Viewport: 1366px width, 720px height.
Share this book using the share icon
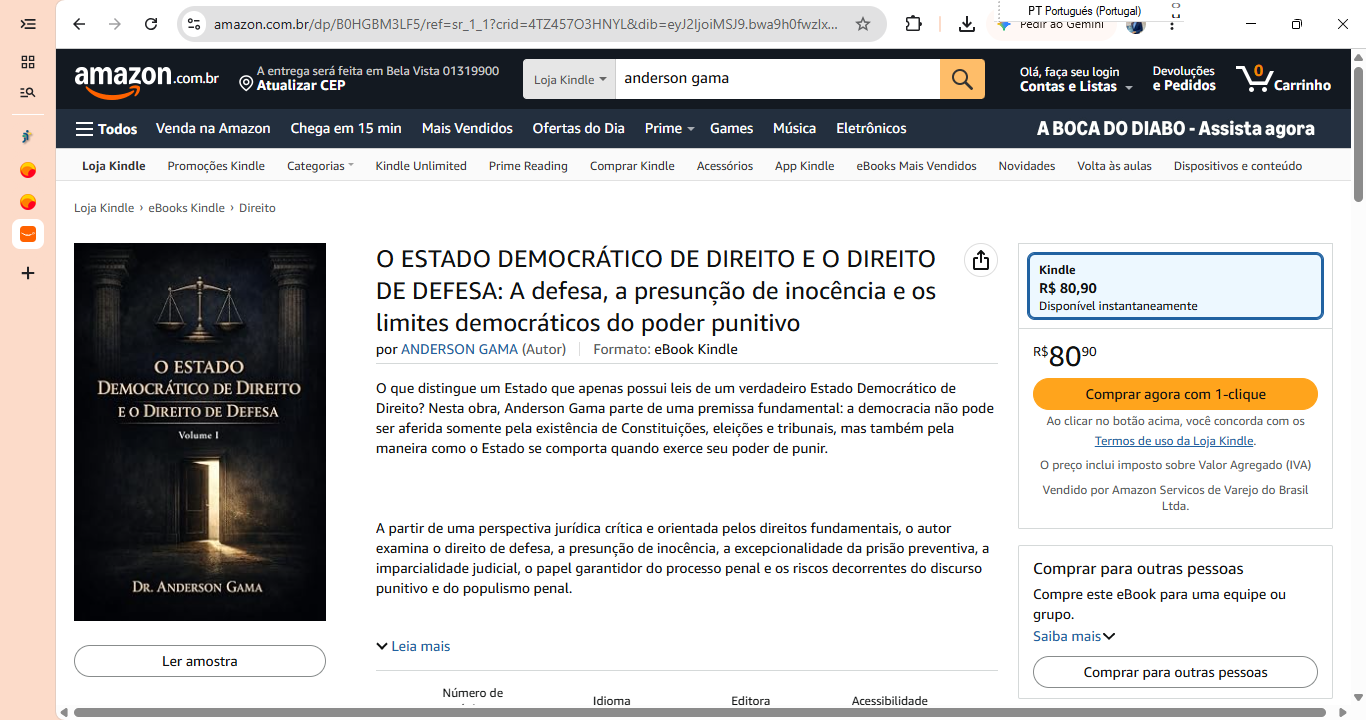pos(981,260)
